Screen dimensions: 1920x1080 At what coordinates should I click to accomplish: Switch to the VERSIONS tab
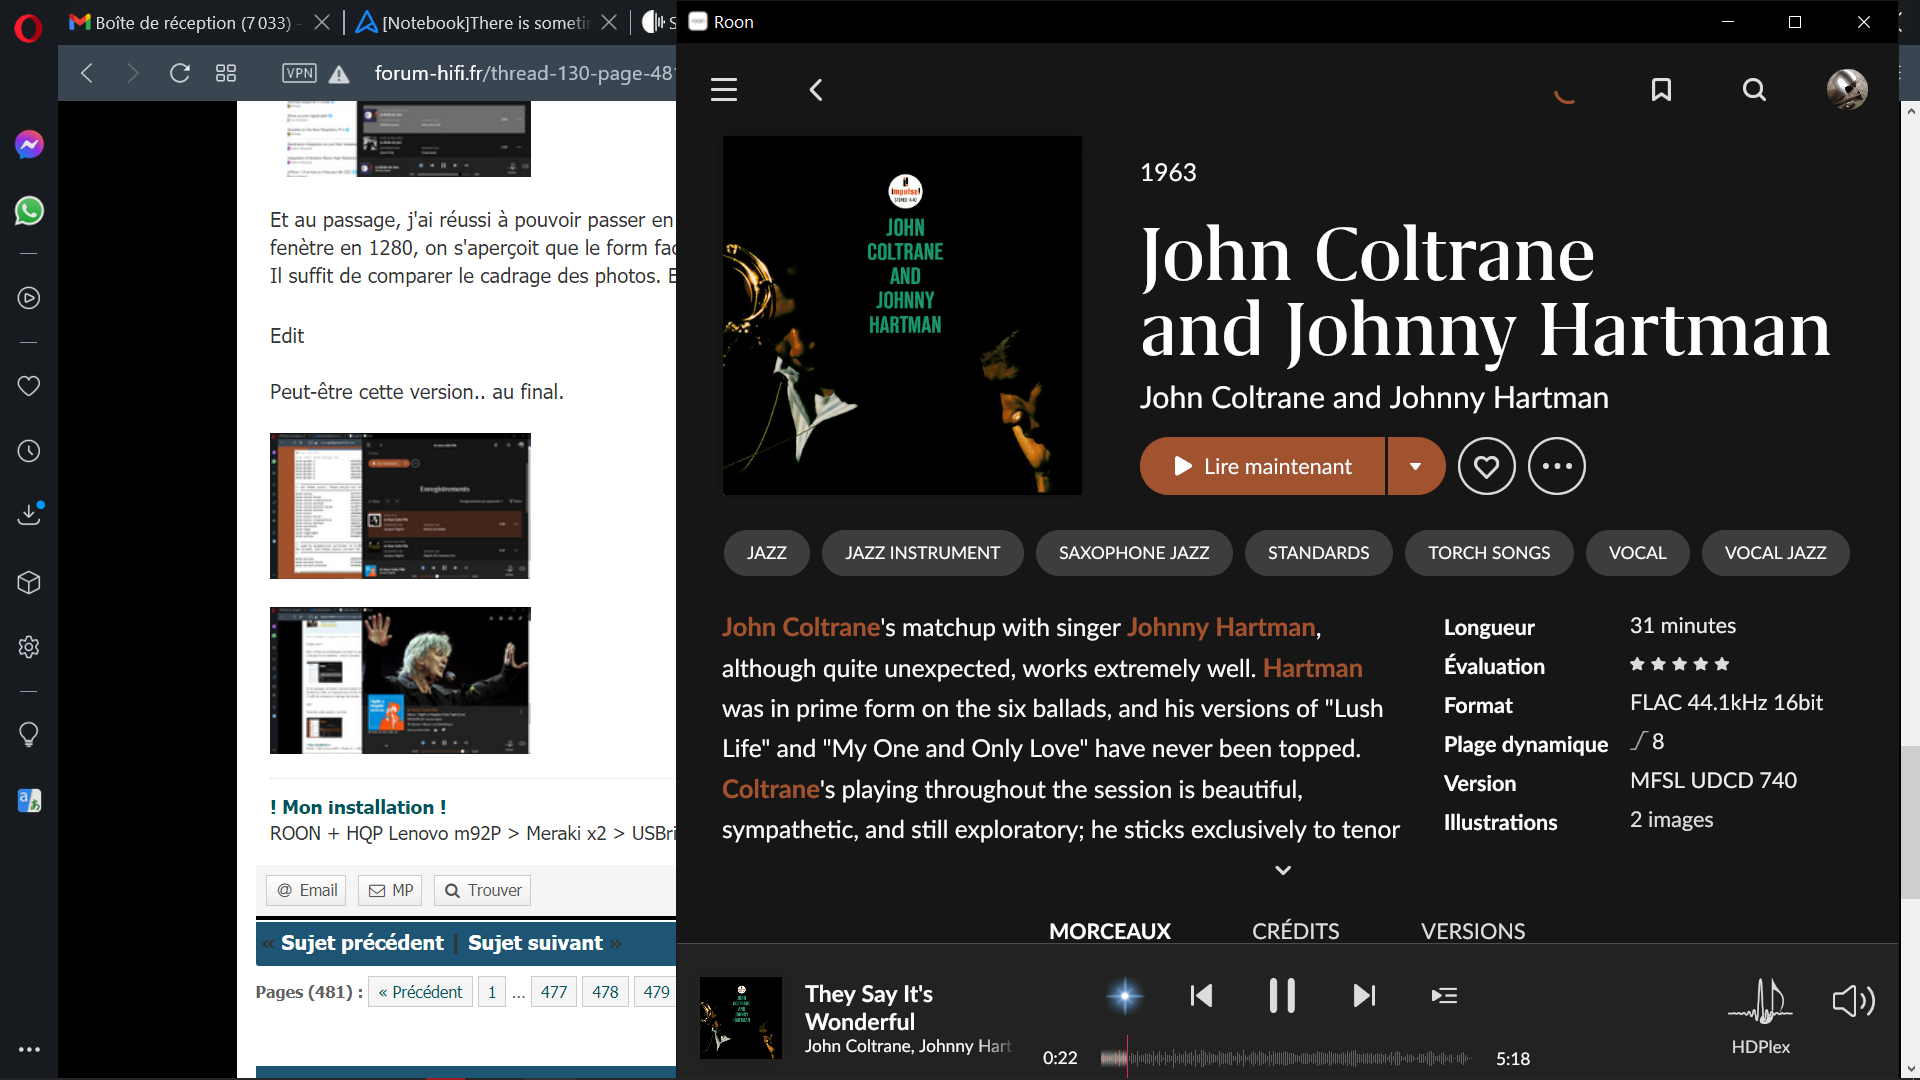pos(1473,931)
